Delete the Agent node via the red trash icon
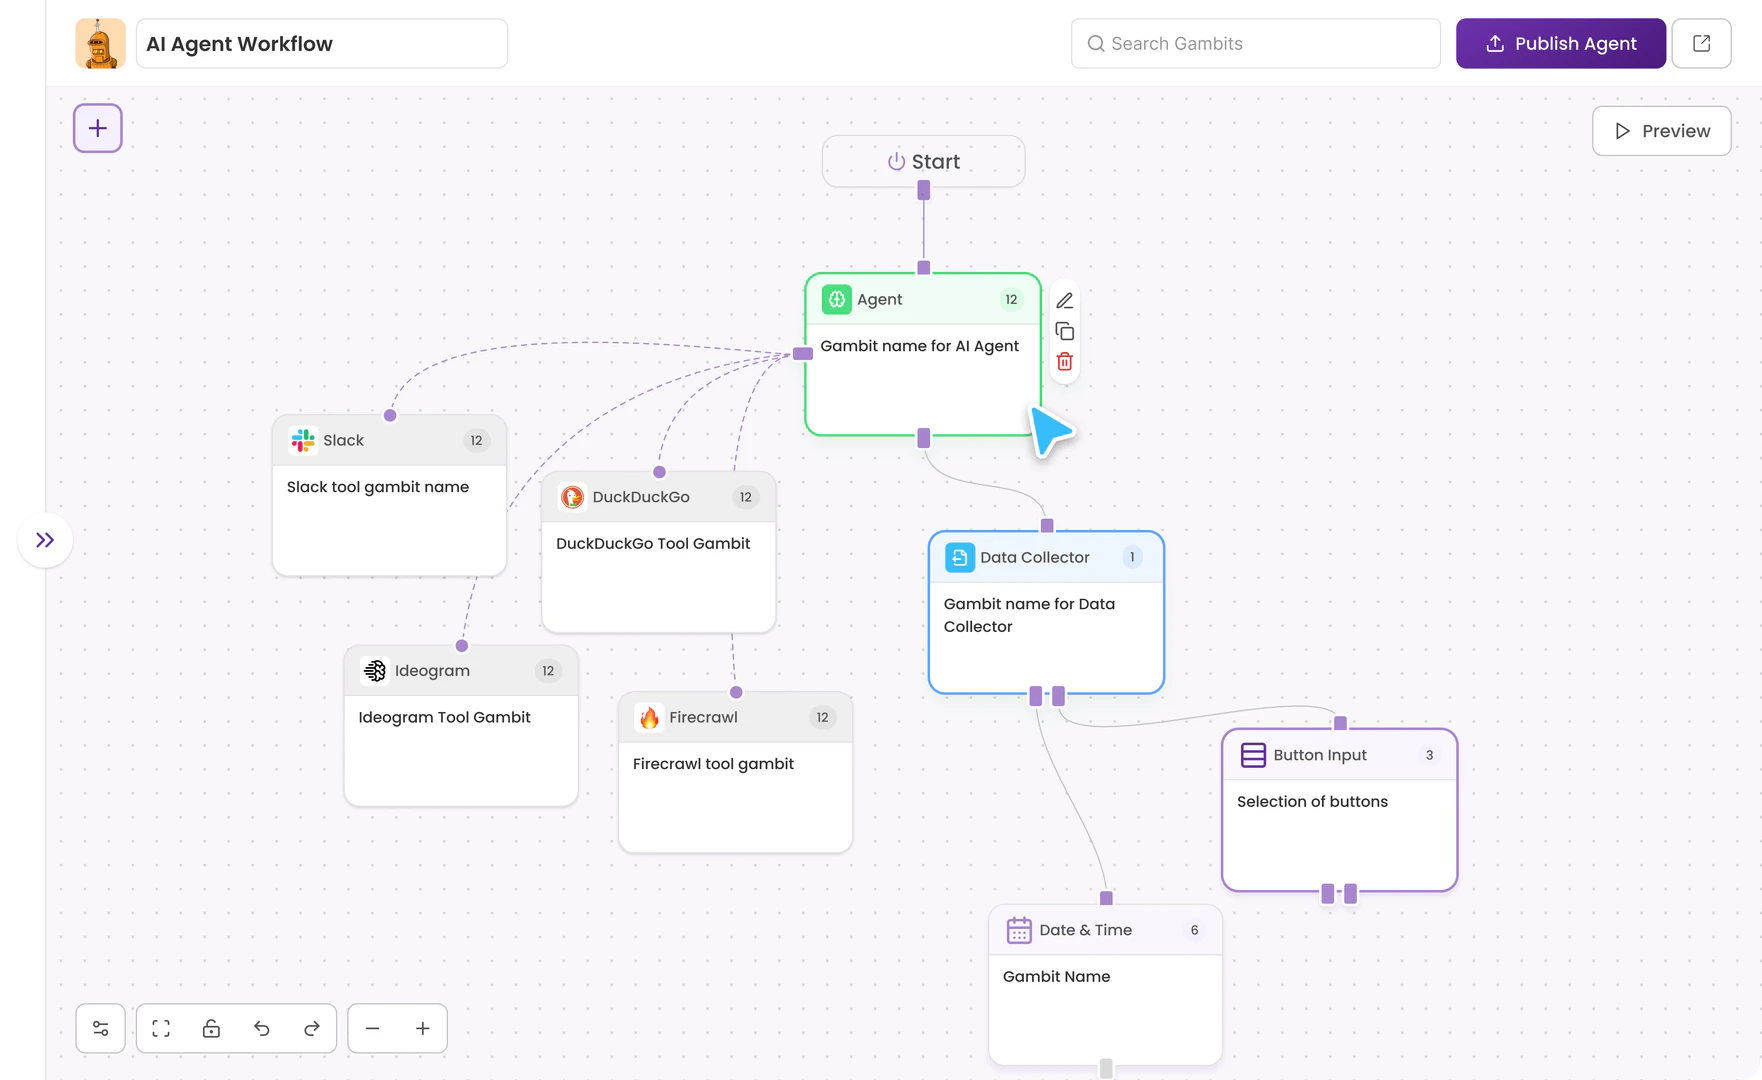Viewport: 1762px width, 1080px height. (1064, 362)
